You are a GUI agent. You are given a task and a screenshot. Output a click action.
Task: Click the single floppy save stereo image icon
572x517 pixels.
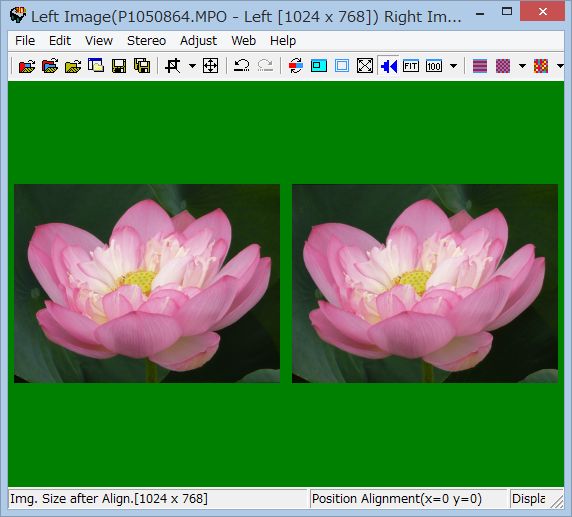click(119, 66)
